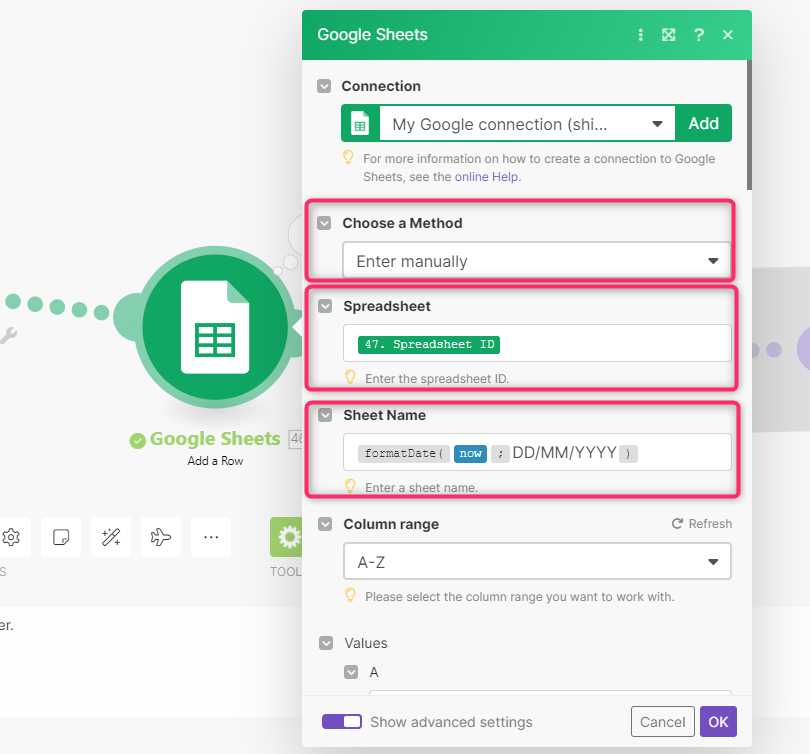Screen dimensions: 810x754
Task: Open the Google Sheets module options menu
Action: pyautogui.click(x=640, y=34)
